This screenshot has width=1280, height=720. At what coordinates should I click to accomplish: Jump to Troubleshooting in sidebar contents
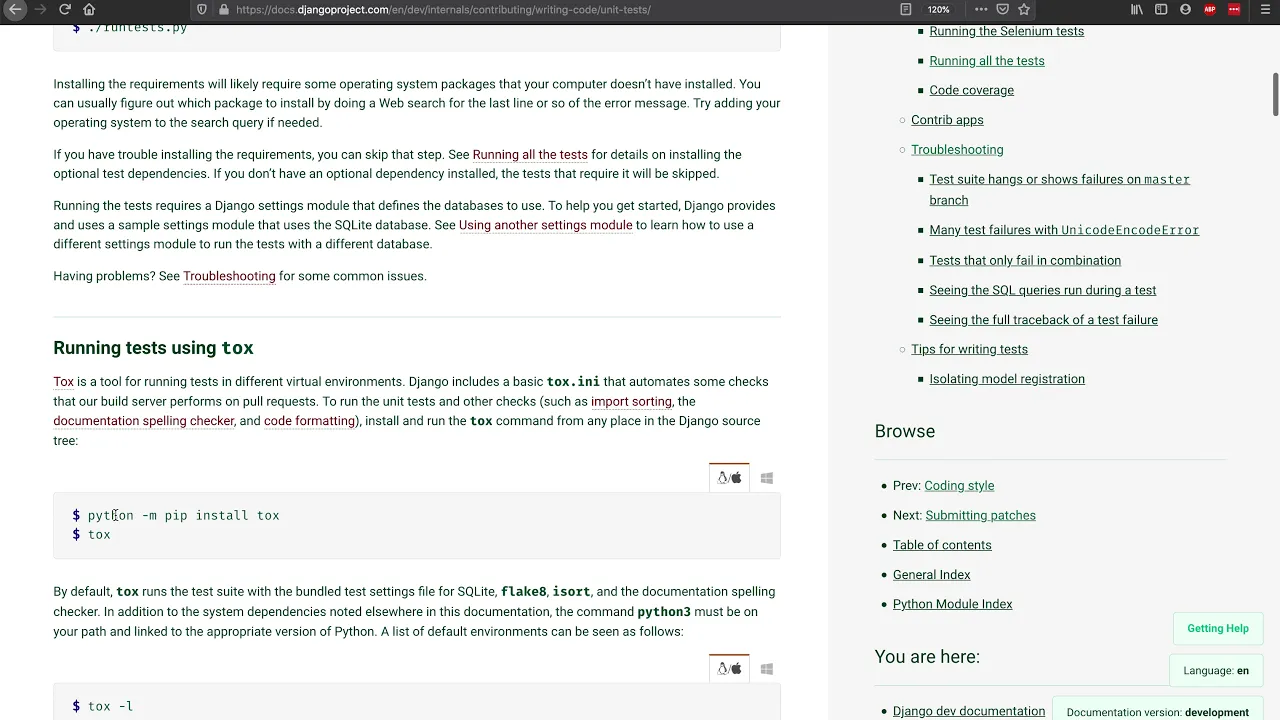pos(957,150)
